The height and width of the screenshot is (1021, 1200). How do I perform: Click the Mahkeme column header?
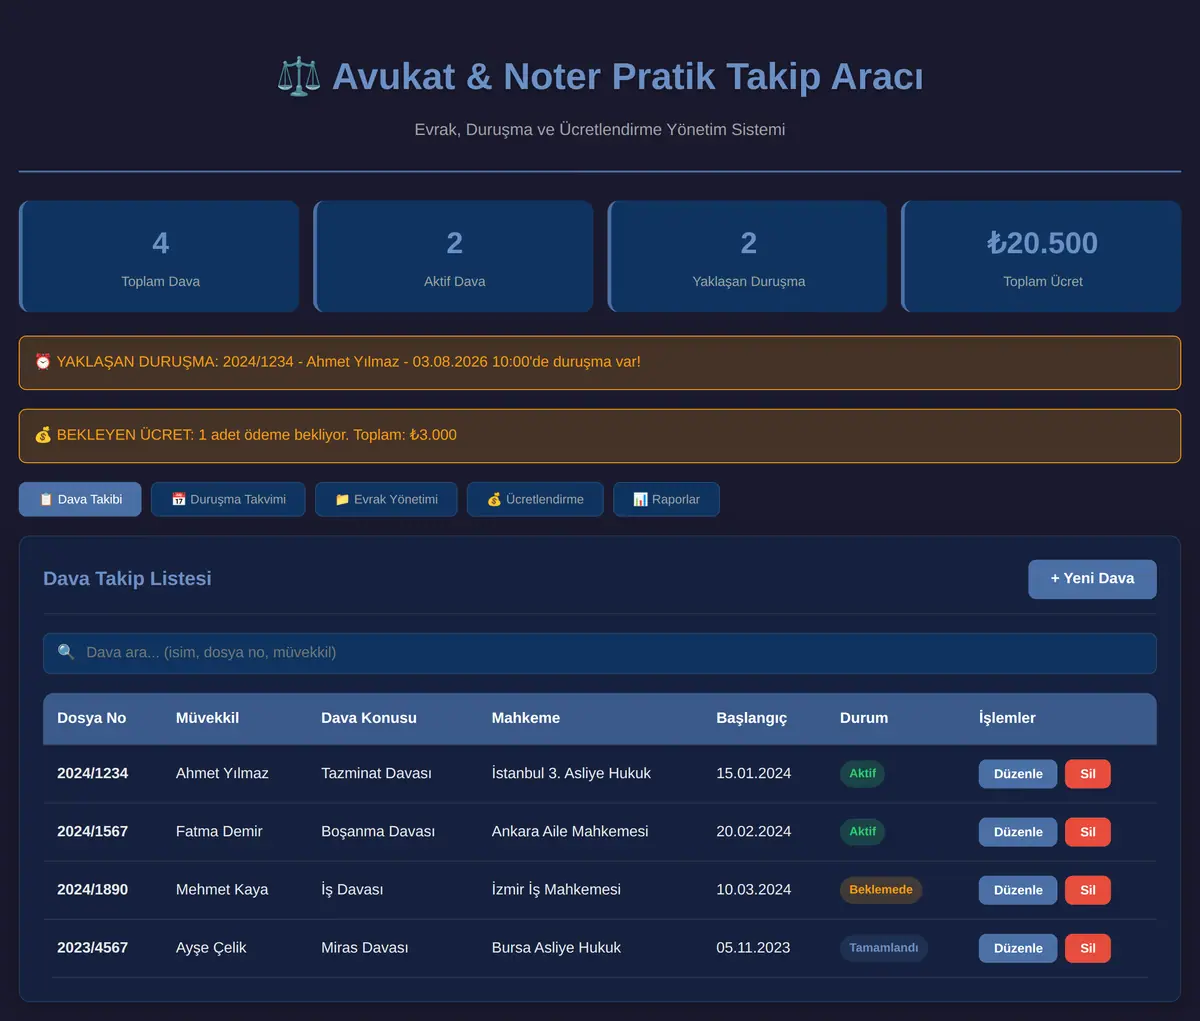pos(526,718)
